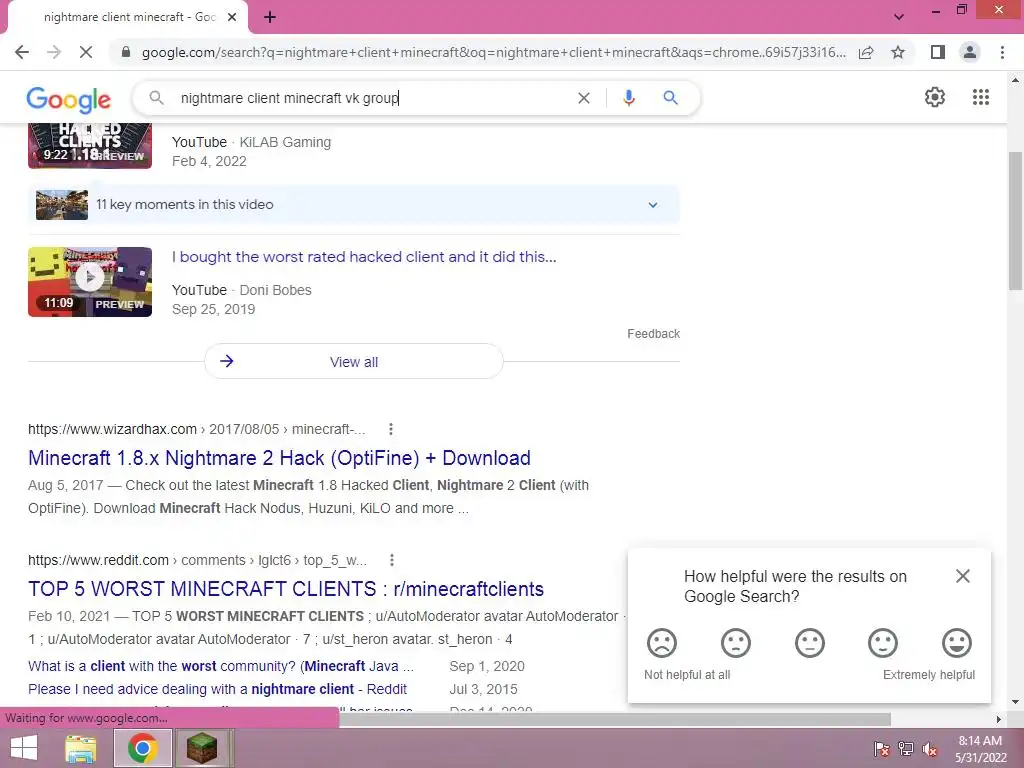
Task: Rate results as Not helpful at all face
Action: point(662,643)
